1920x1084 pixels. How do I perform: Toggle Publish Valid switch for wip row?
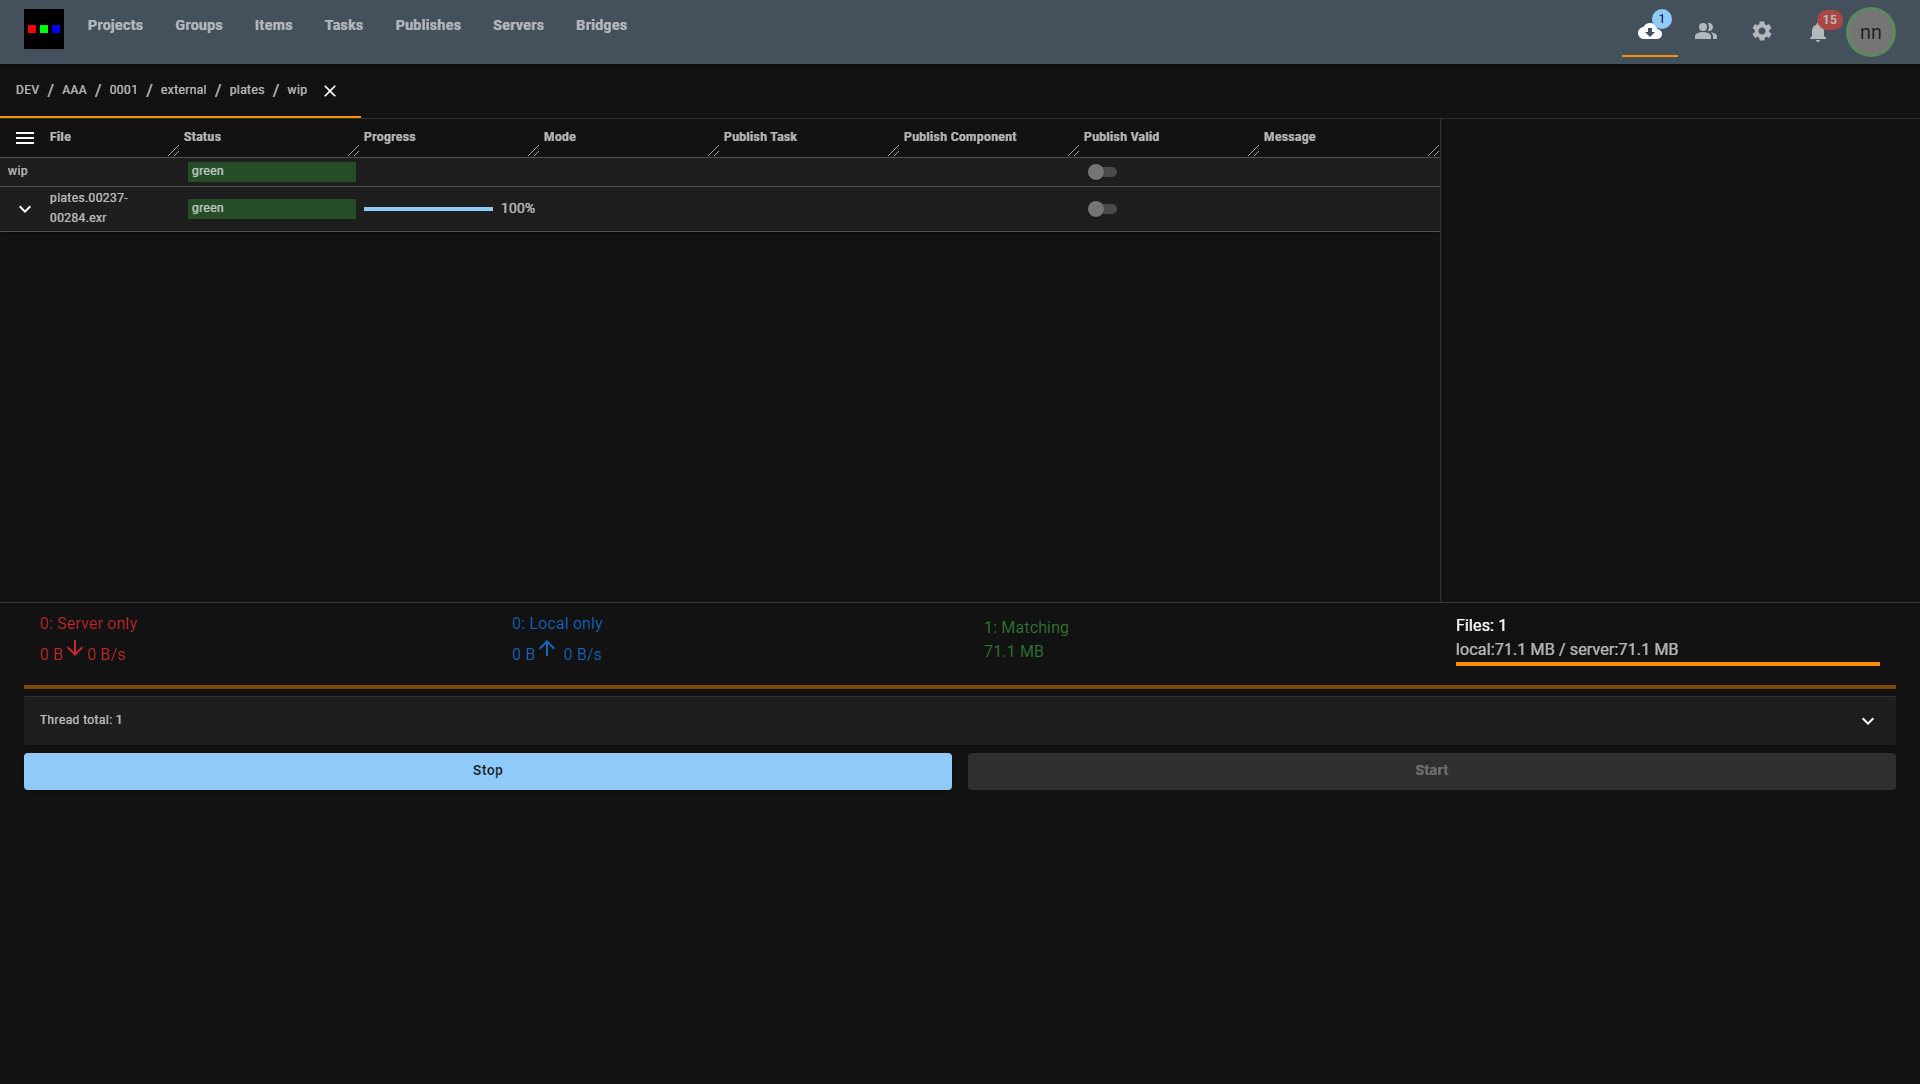click(x=1102, y=172)
